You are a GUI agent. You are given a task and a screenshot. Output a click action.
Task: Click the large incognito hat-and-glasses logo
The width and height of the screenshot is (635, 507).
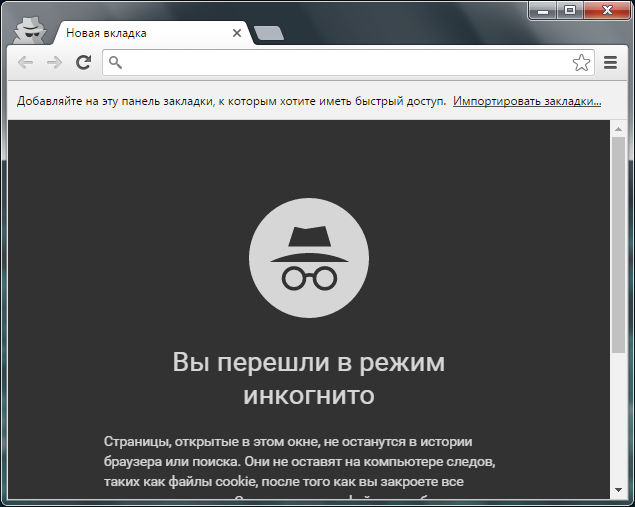(309, 258)
